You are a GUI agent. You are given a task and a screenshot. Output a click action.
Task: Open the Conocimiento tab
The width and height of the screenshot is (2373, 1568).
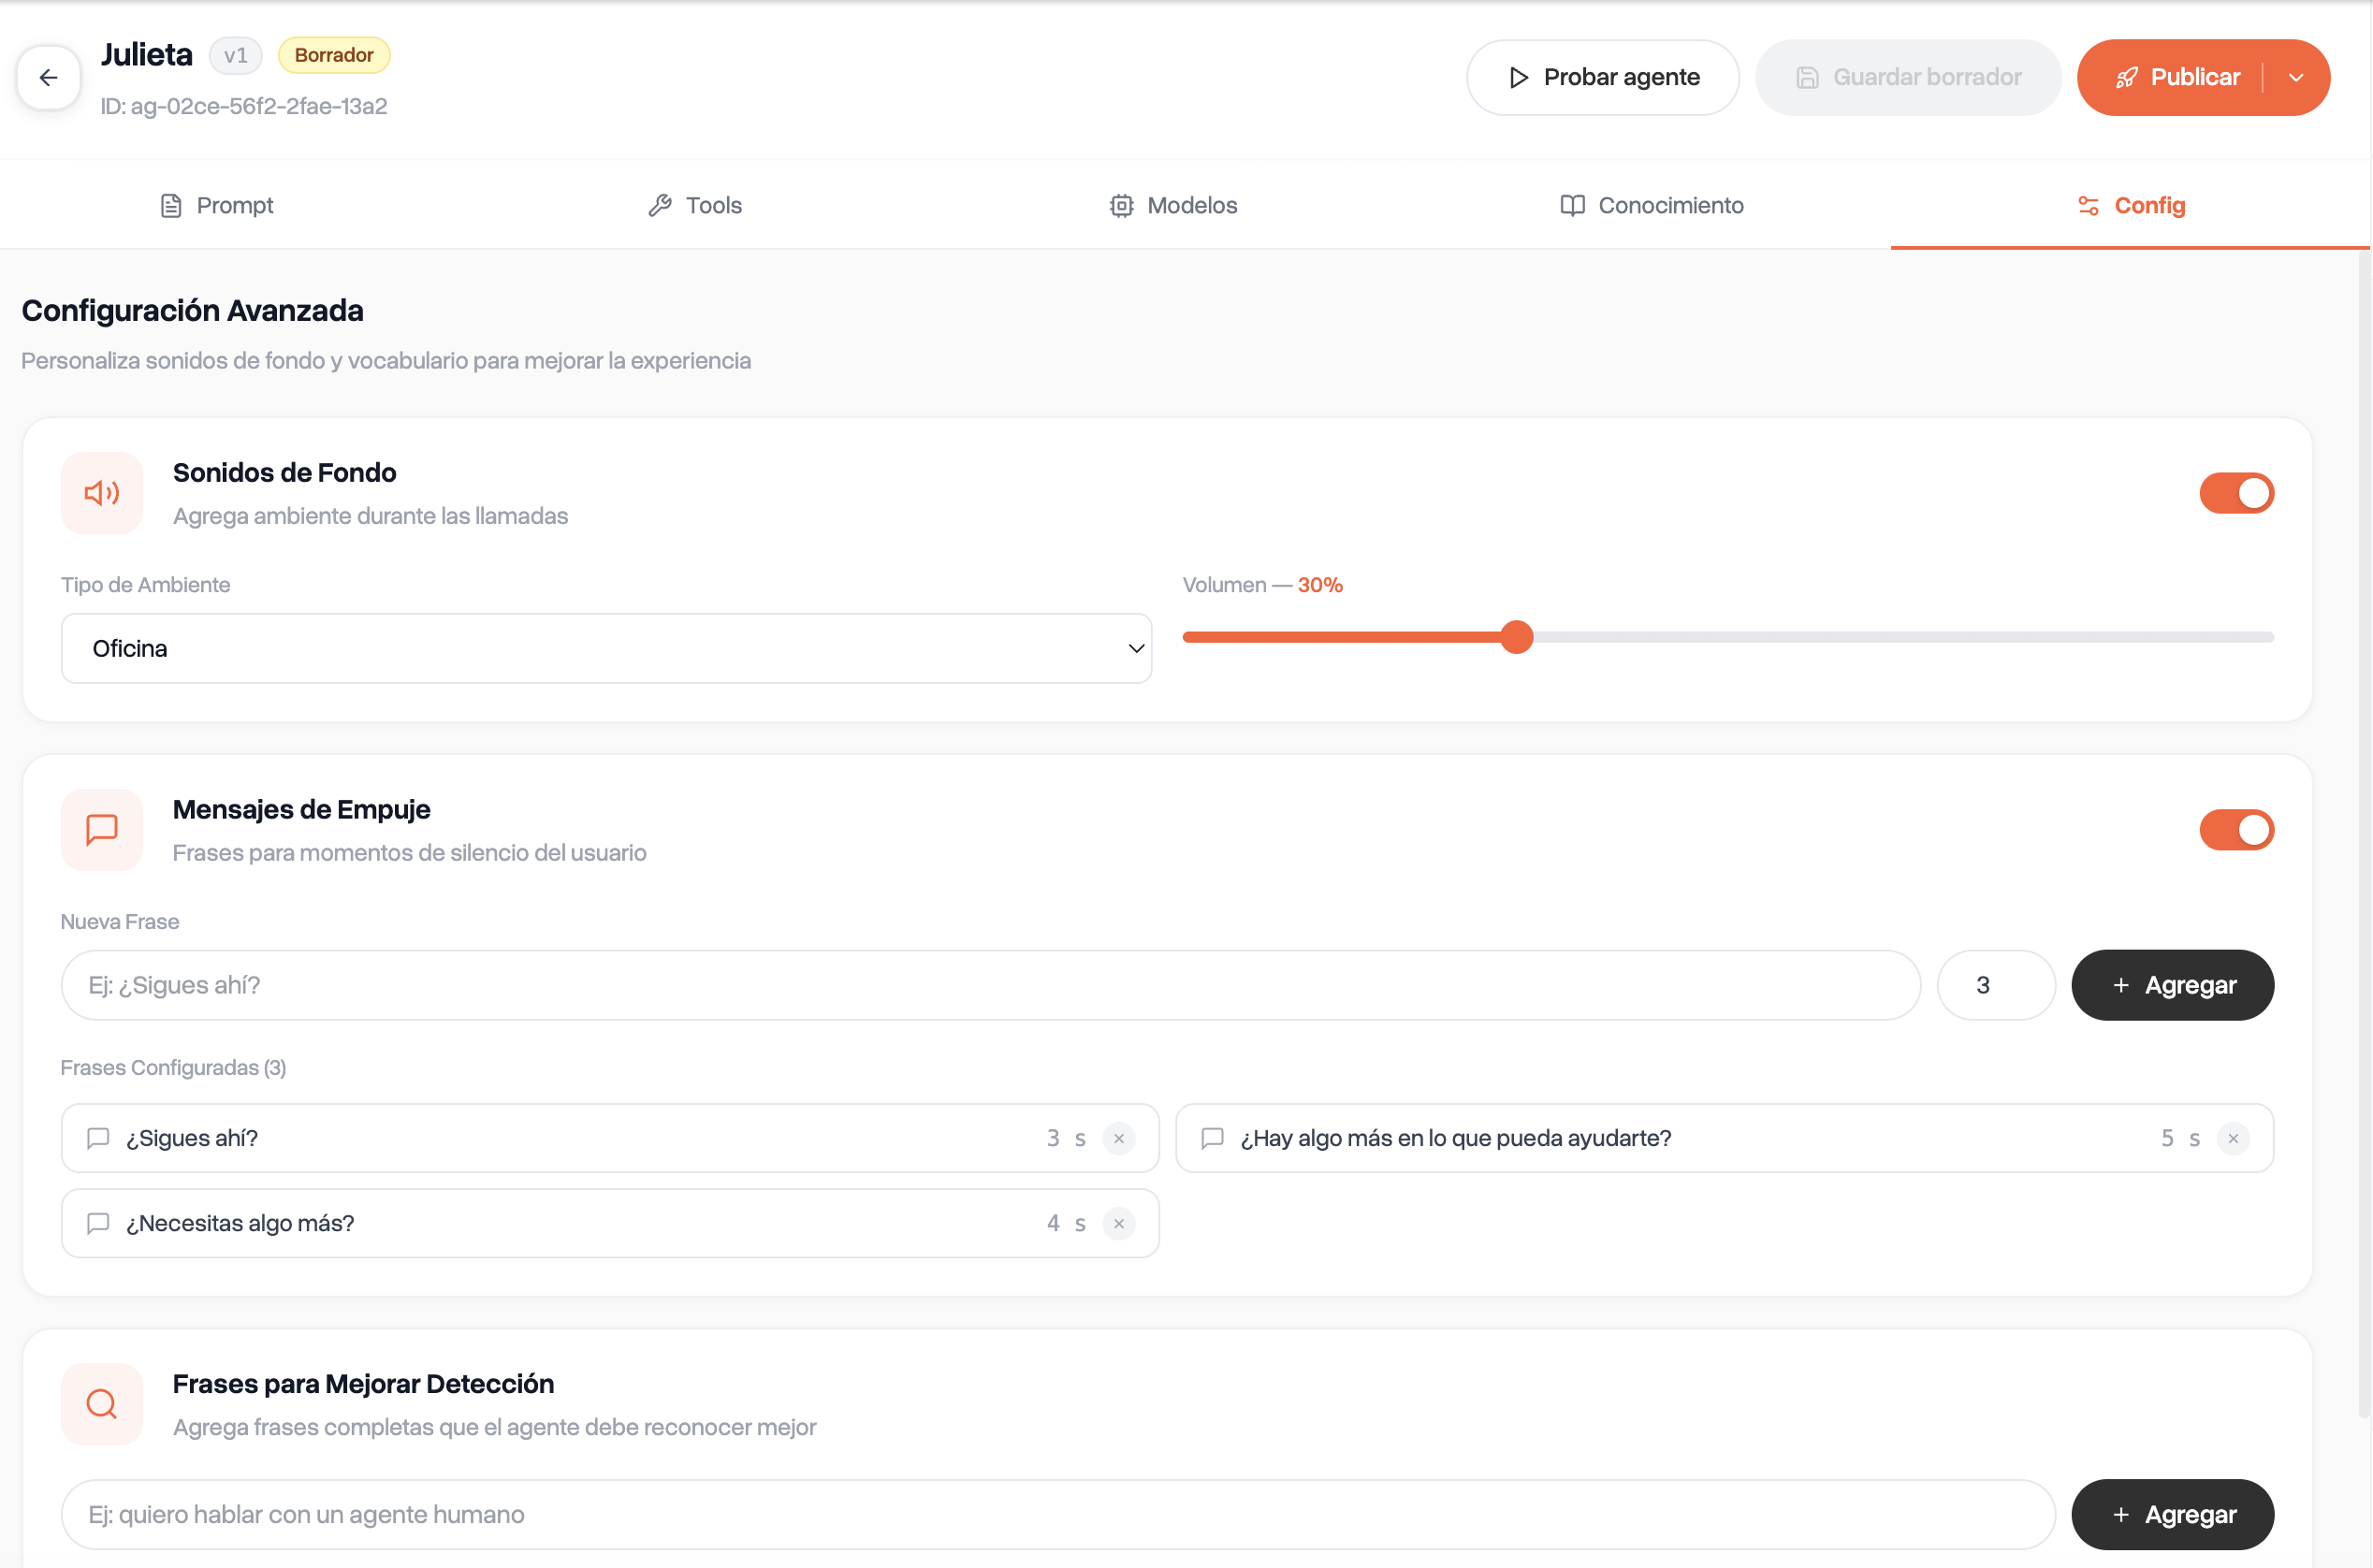coord(1652,205)
